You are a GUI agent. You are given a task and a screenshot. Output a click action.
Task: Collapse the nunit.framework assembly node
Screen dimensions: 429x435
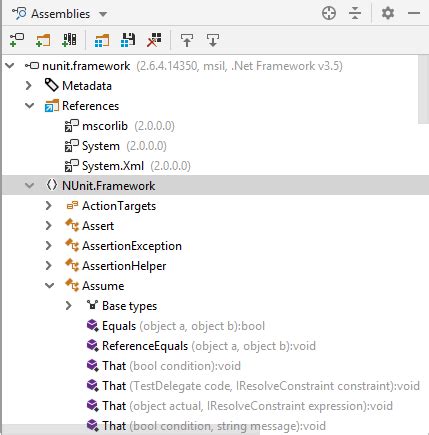(x=10, y=66)
